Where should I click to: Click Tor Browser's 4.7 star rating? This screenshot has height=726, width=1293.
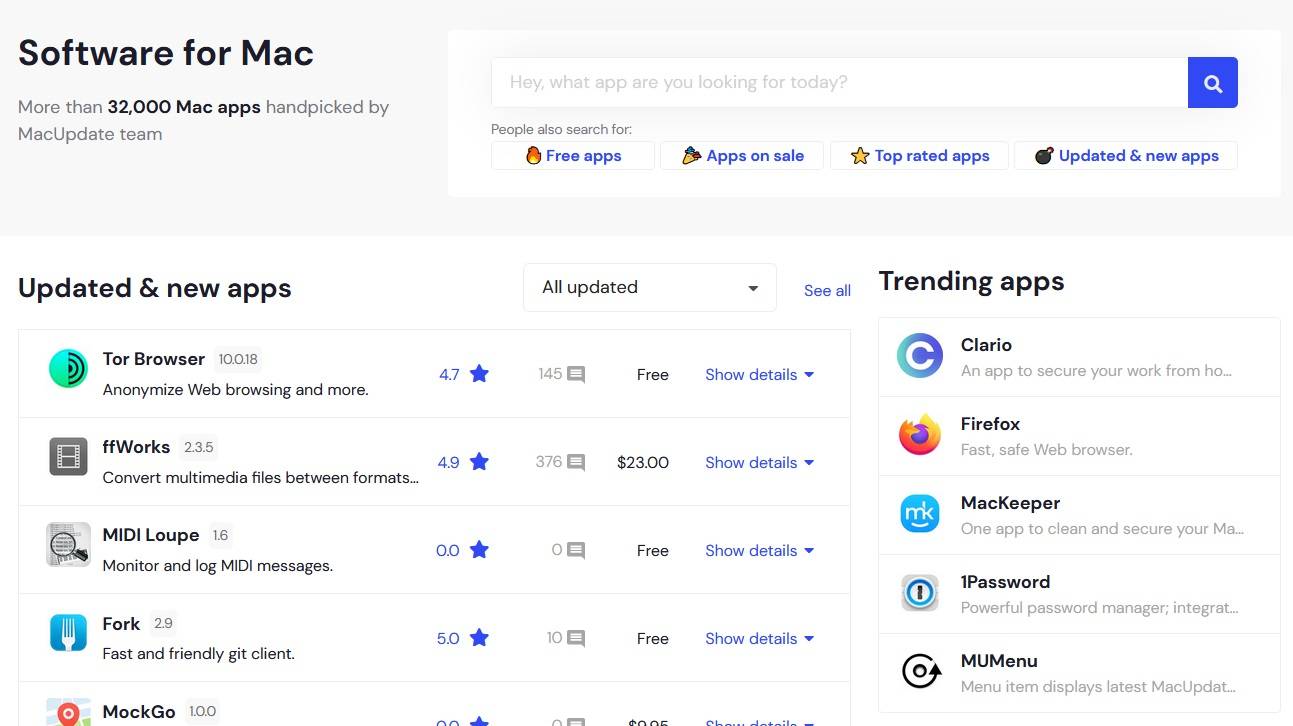462,374
